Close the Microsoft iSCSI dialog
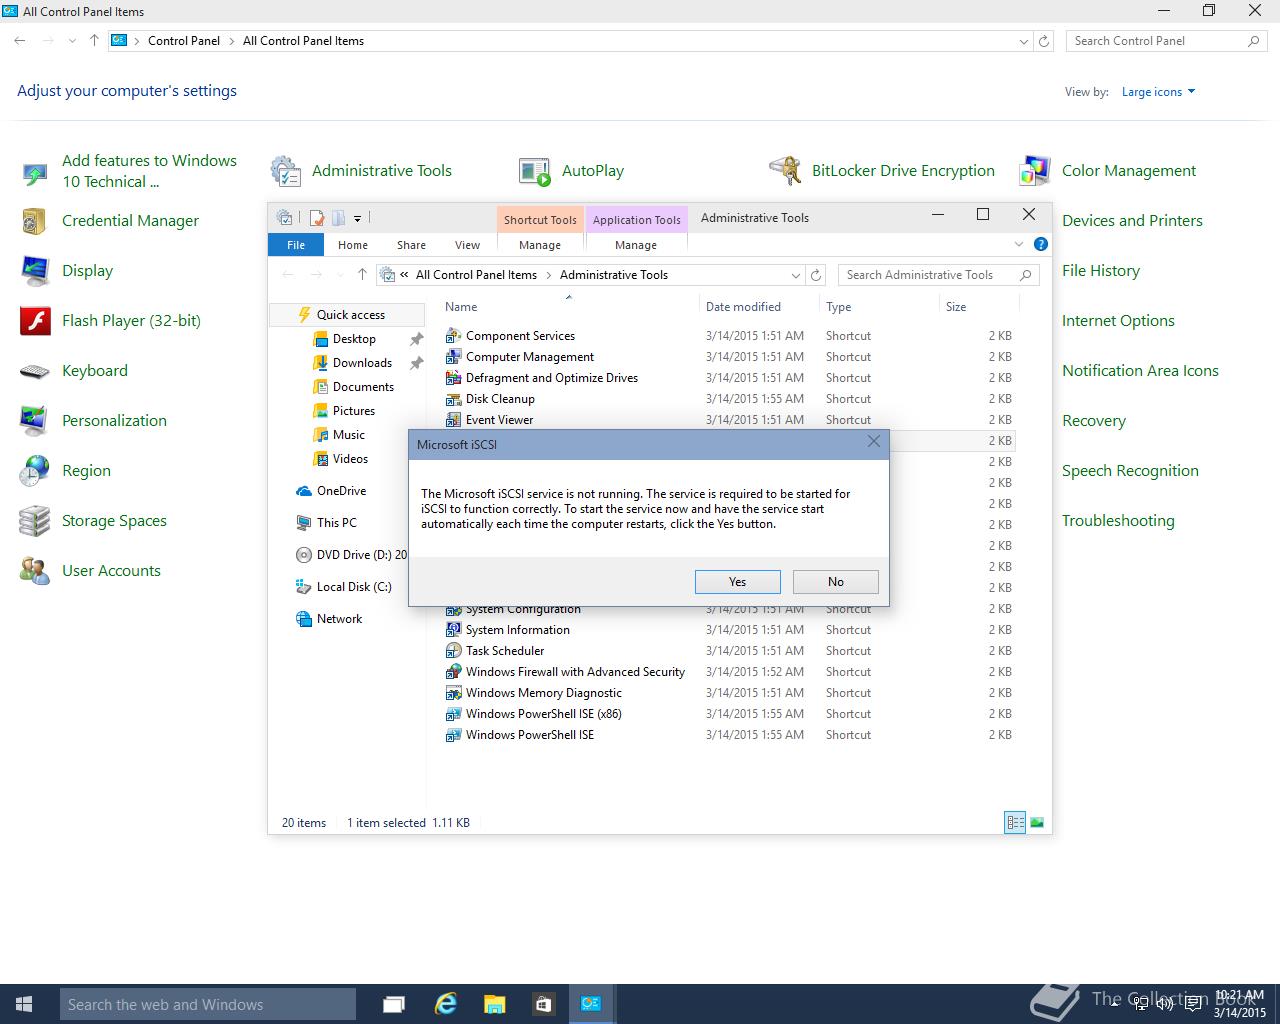 point(874,441)
